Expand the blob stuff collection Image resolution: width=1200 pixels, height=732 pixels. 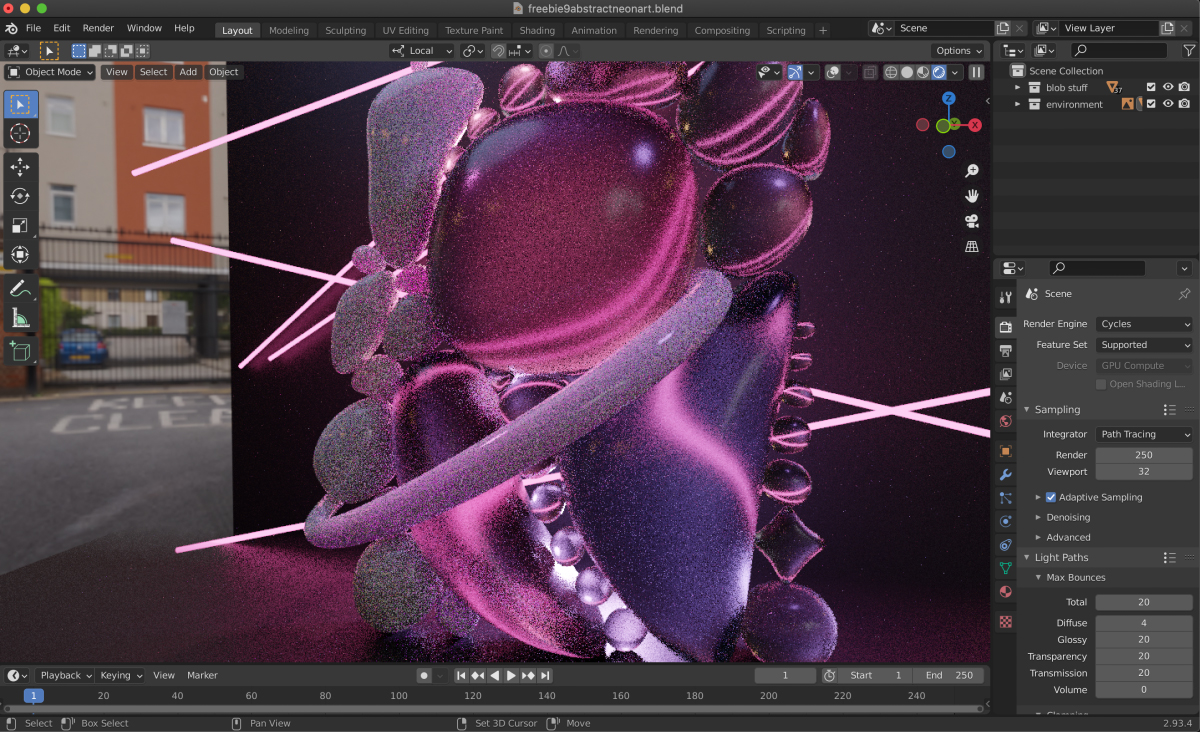click(x=1018, y=87)
